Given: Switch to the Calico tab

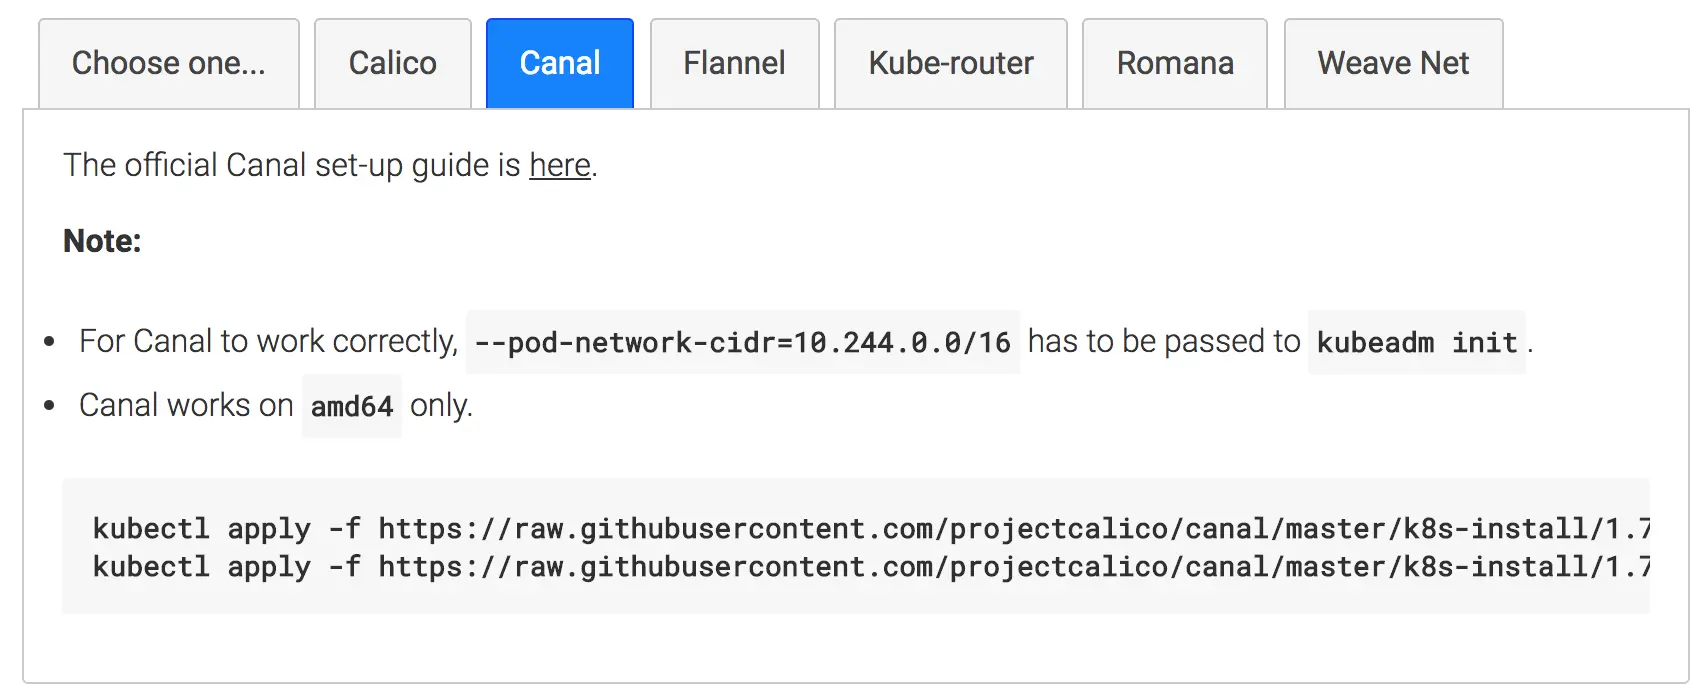Looking at the screenshot, I should (392, 63).
